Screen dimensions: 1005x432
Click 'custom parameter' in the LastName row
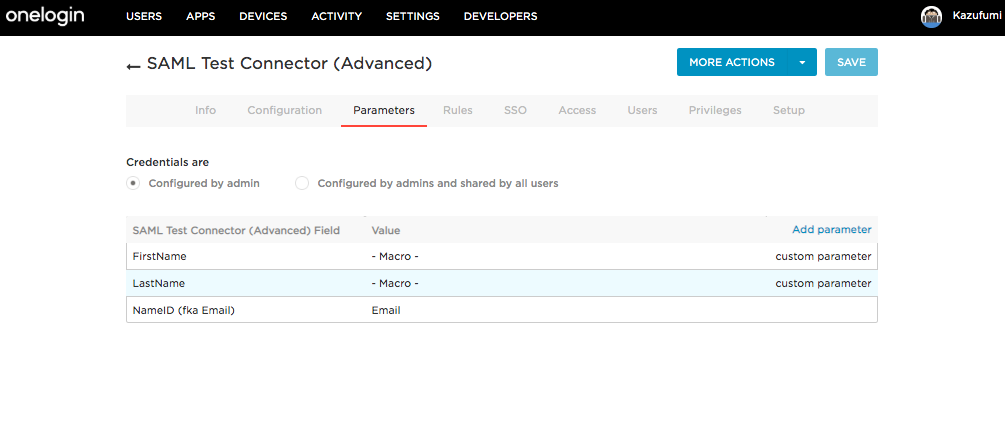(823, 283)
